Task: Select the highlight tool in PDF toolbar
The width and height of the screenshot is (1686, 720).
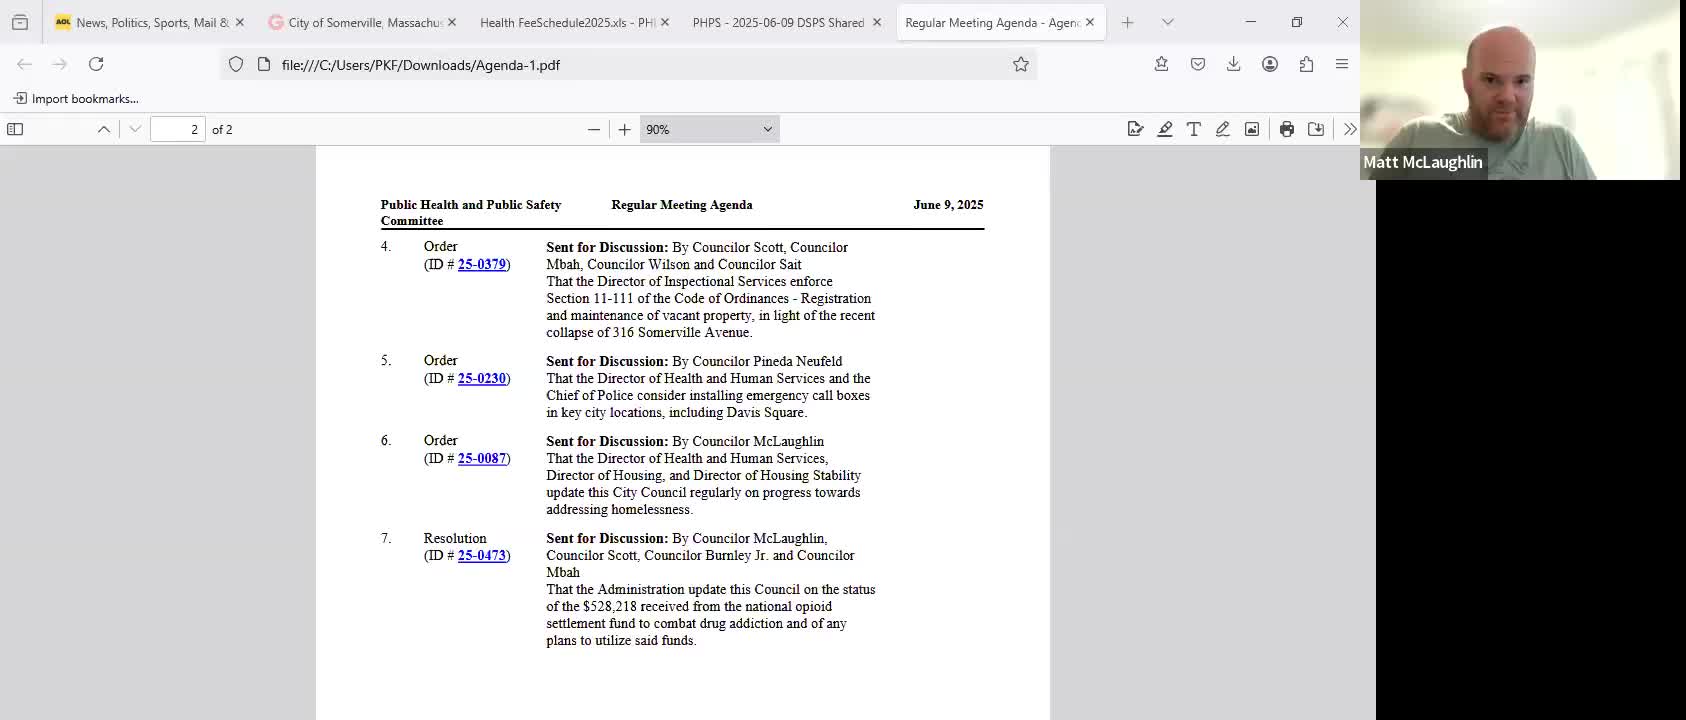Action: pyautogui.click(x=1165, y=129)
